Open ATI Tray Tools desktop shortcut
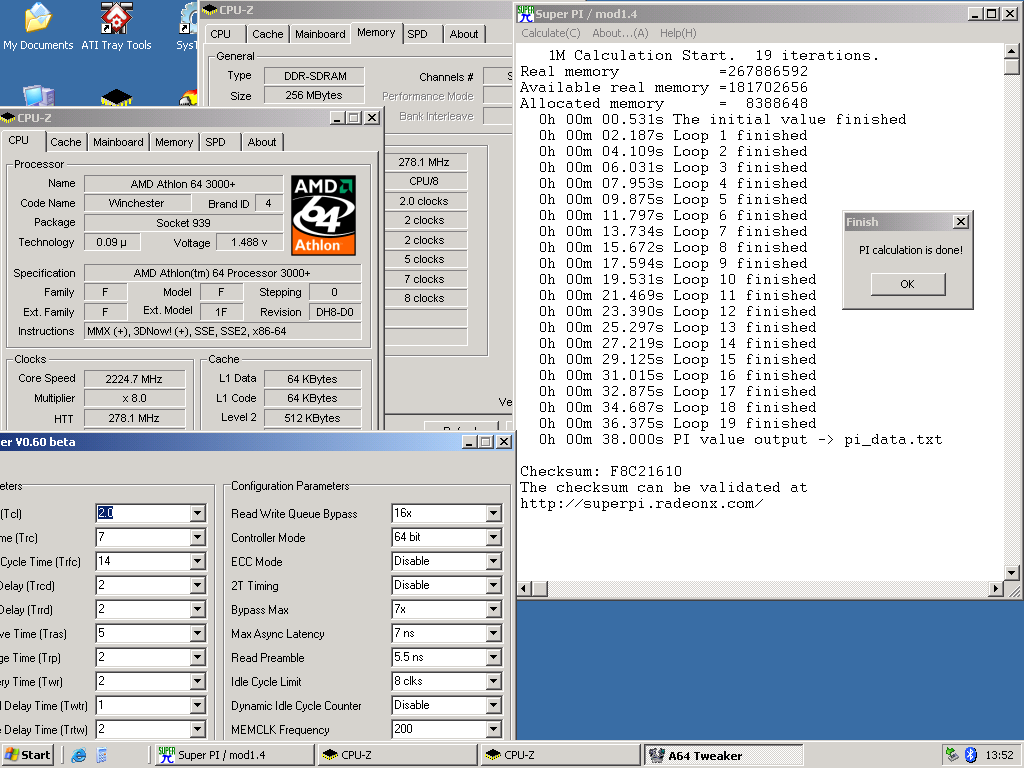The width and height of the screenshot is (1024, 768). tap(116, 26)
